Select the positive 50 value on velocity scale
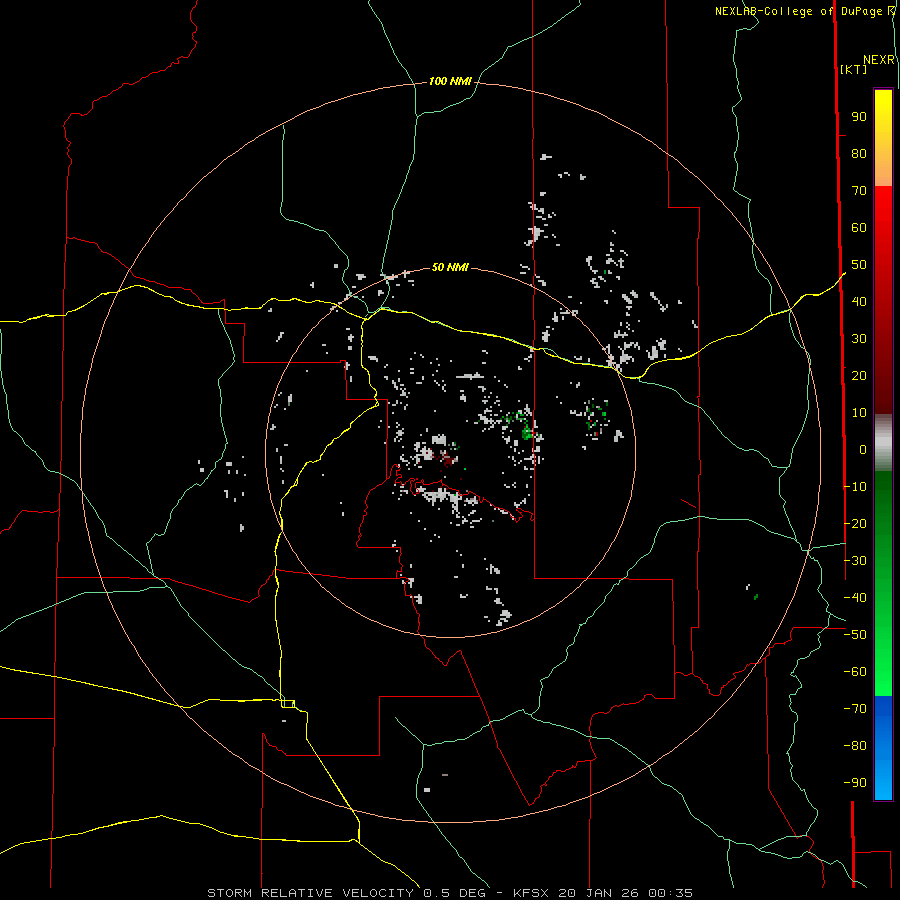The image size is (900, 900). coord(859,265)
